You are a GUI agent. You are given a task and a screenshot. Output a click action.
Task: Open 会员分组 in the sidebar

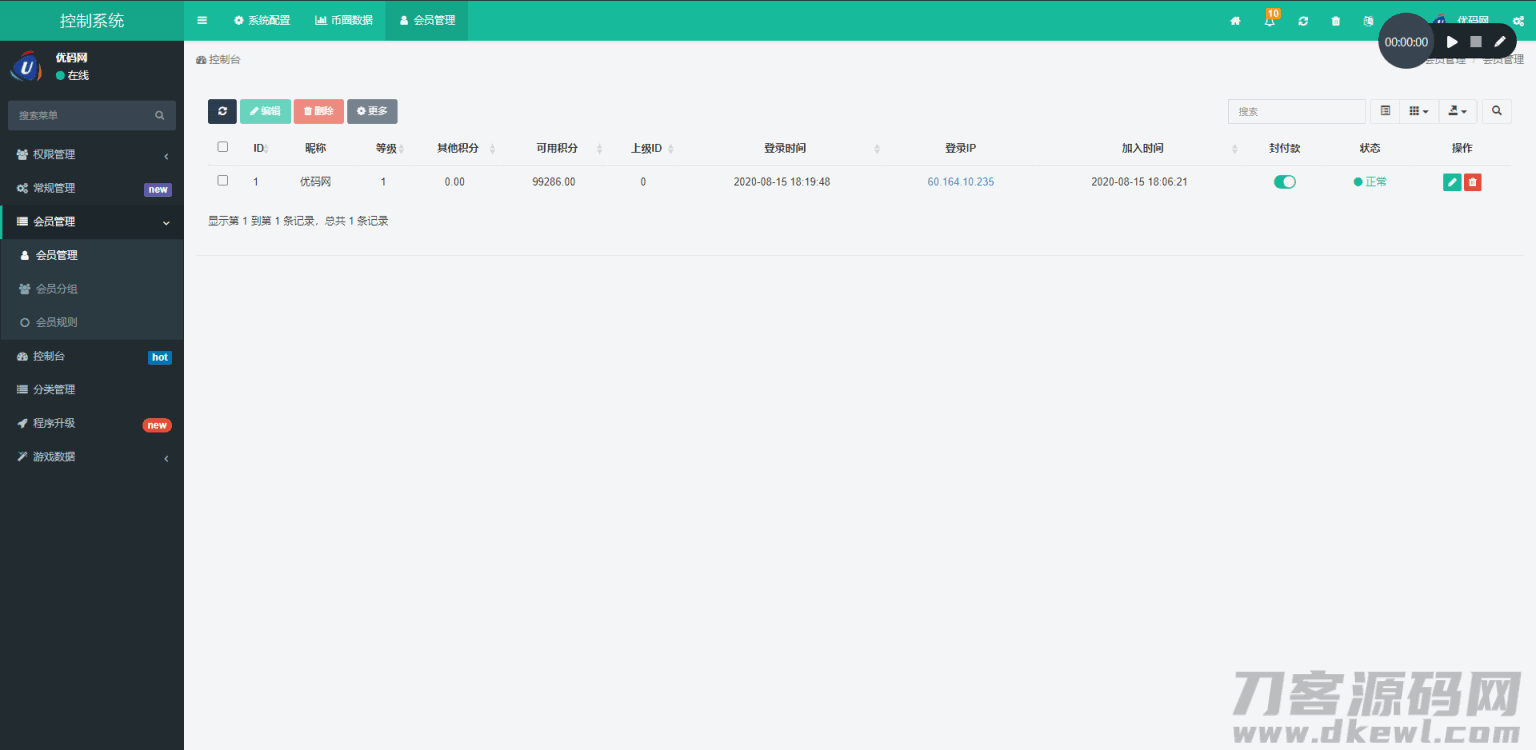[57, 289]
